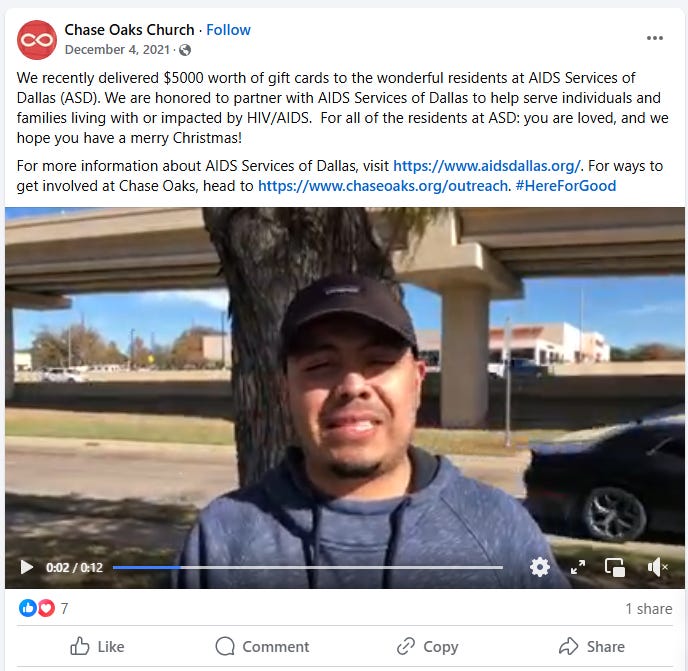688x671 pixels.
Task: Comment on the post
Action: pos(262,646)
